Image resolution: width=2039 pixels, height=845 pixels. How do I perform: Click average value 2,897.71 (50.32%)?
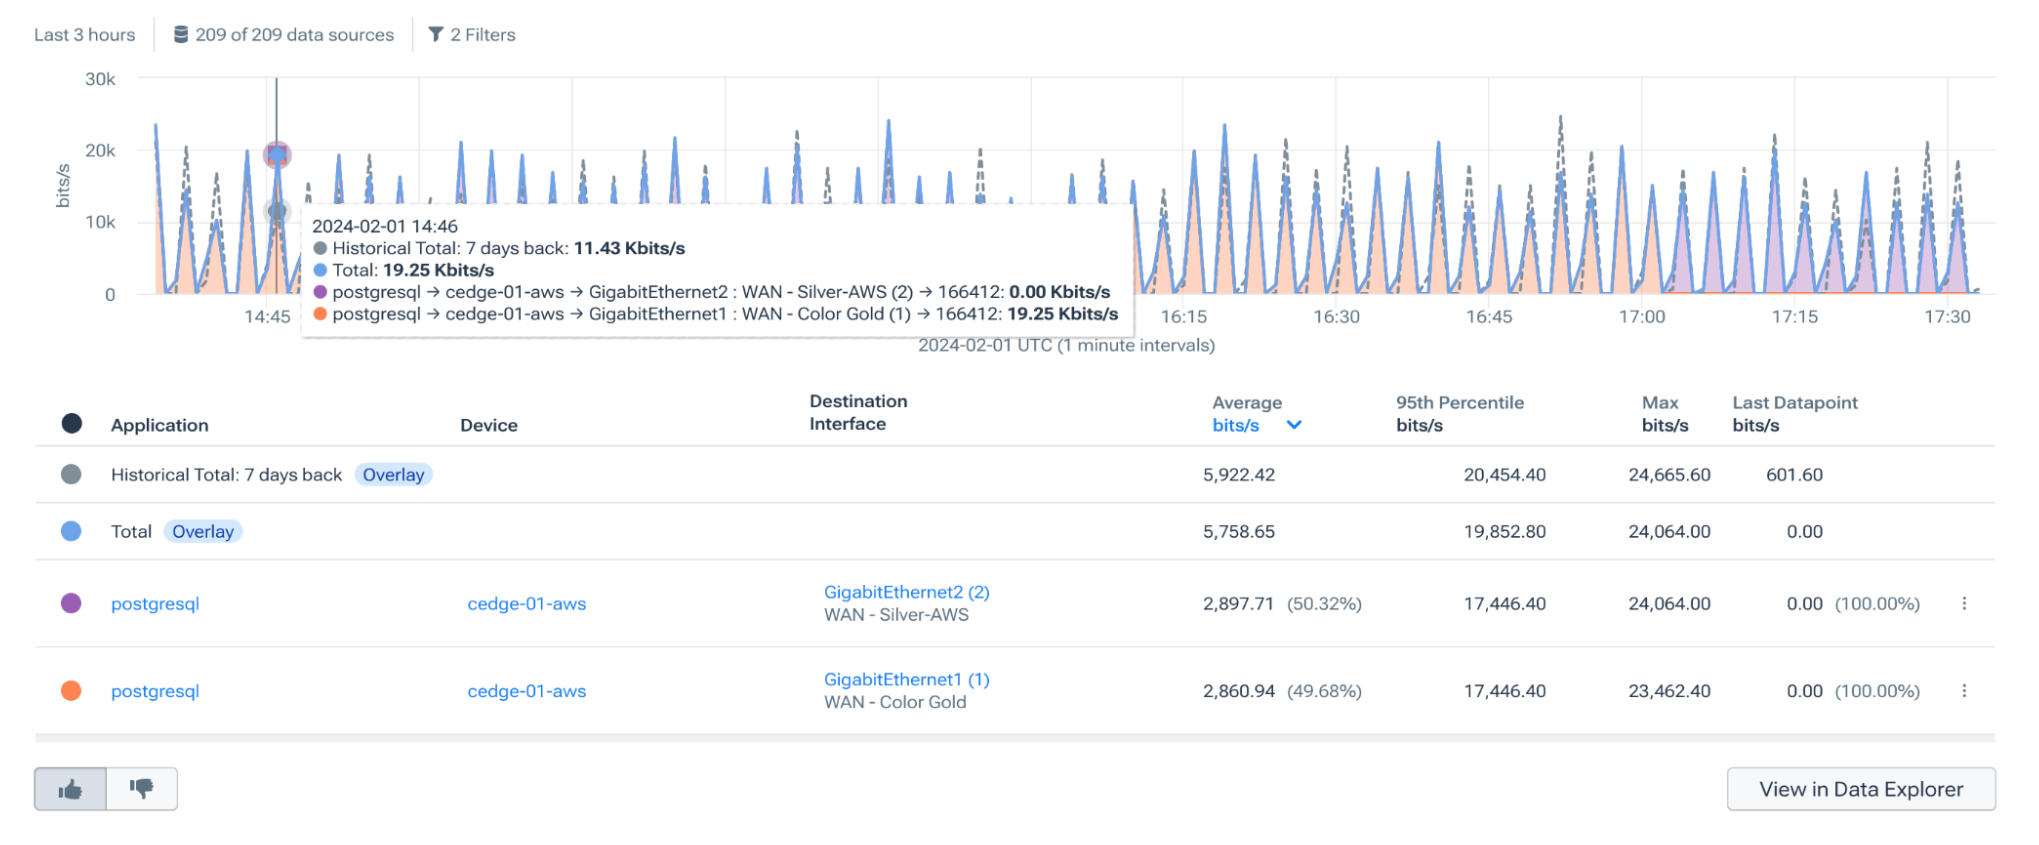1282,604
